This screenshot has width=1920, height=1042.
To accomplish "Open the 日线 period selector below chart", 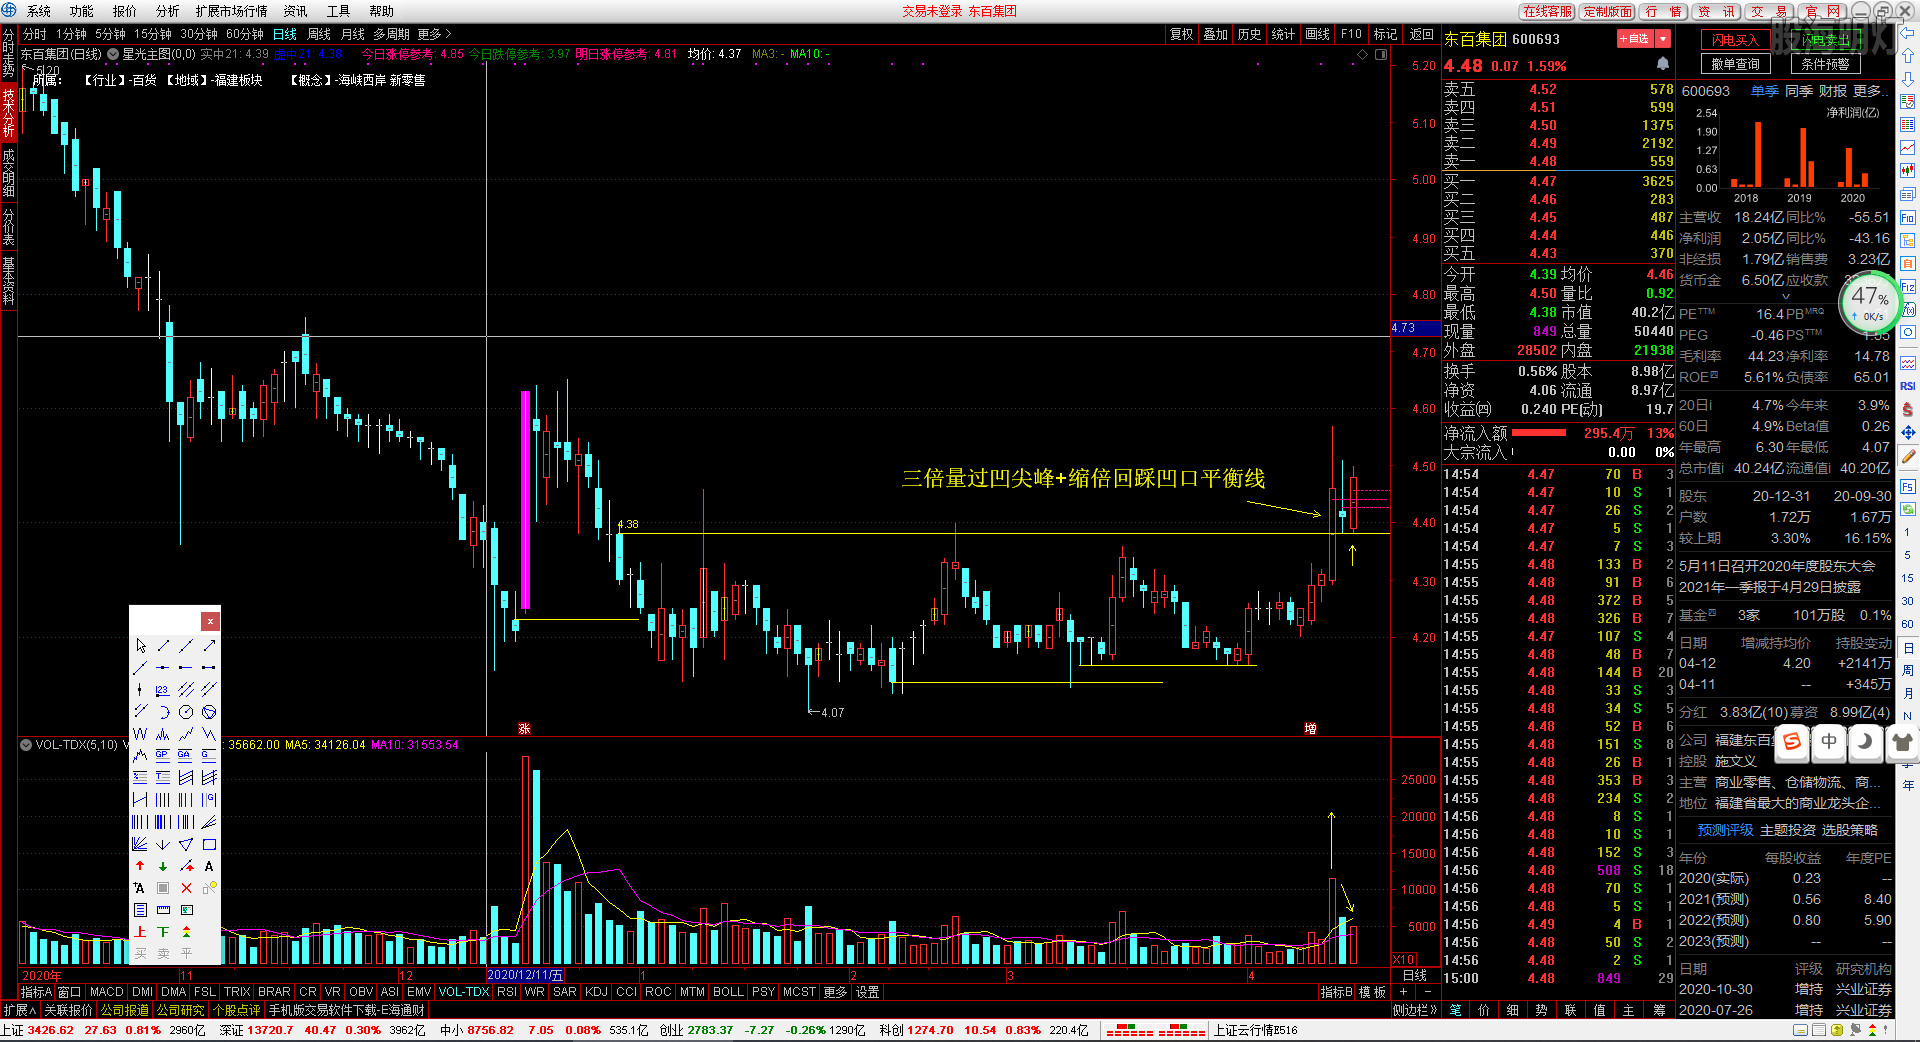I will [x=1415, y=975].
